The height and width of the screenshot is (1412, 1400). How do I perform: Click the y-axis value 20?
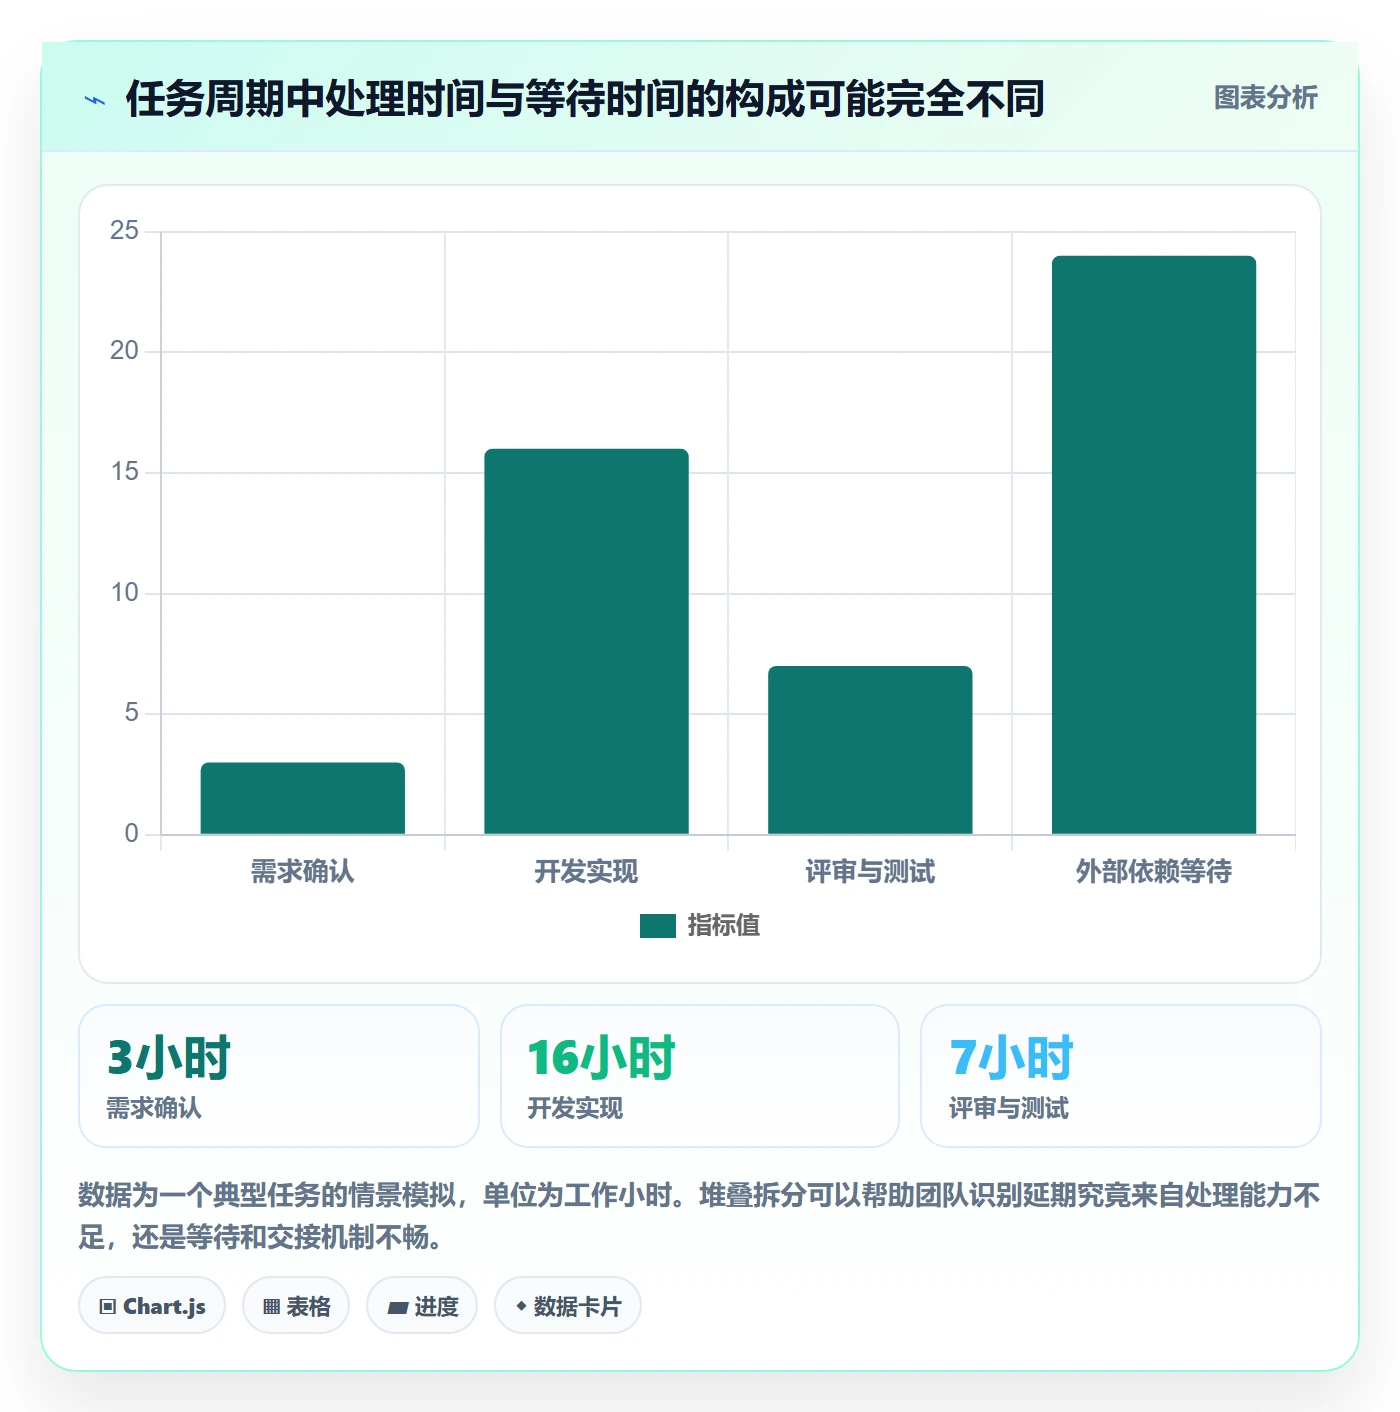[x=125, y=351]
